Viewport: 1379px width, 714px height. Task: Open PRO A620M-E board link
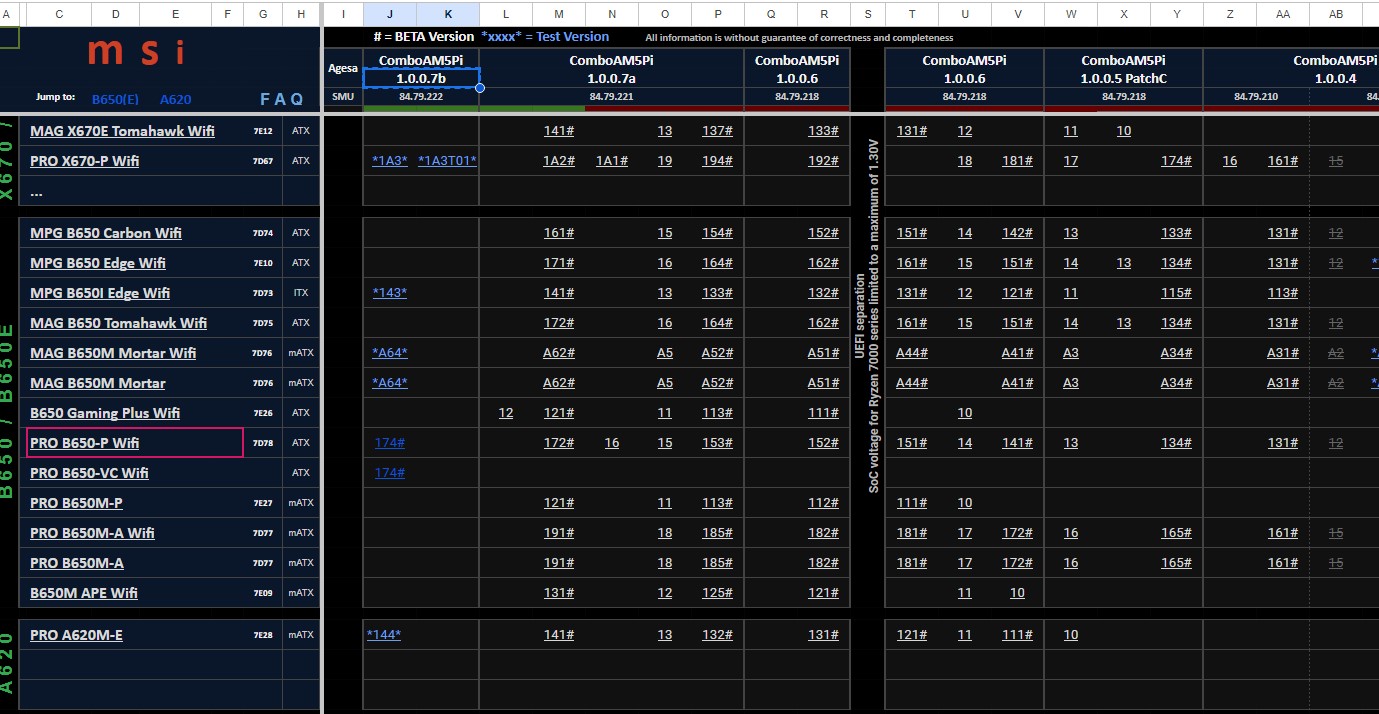[76, 635]
